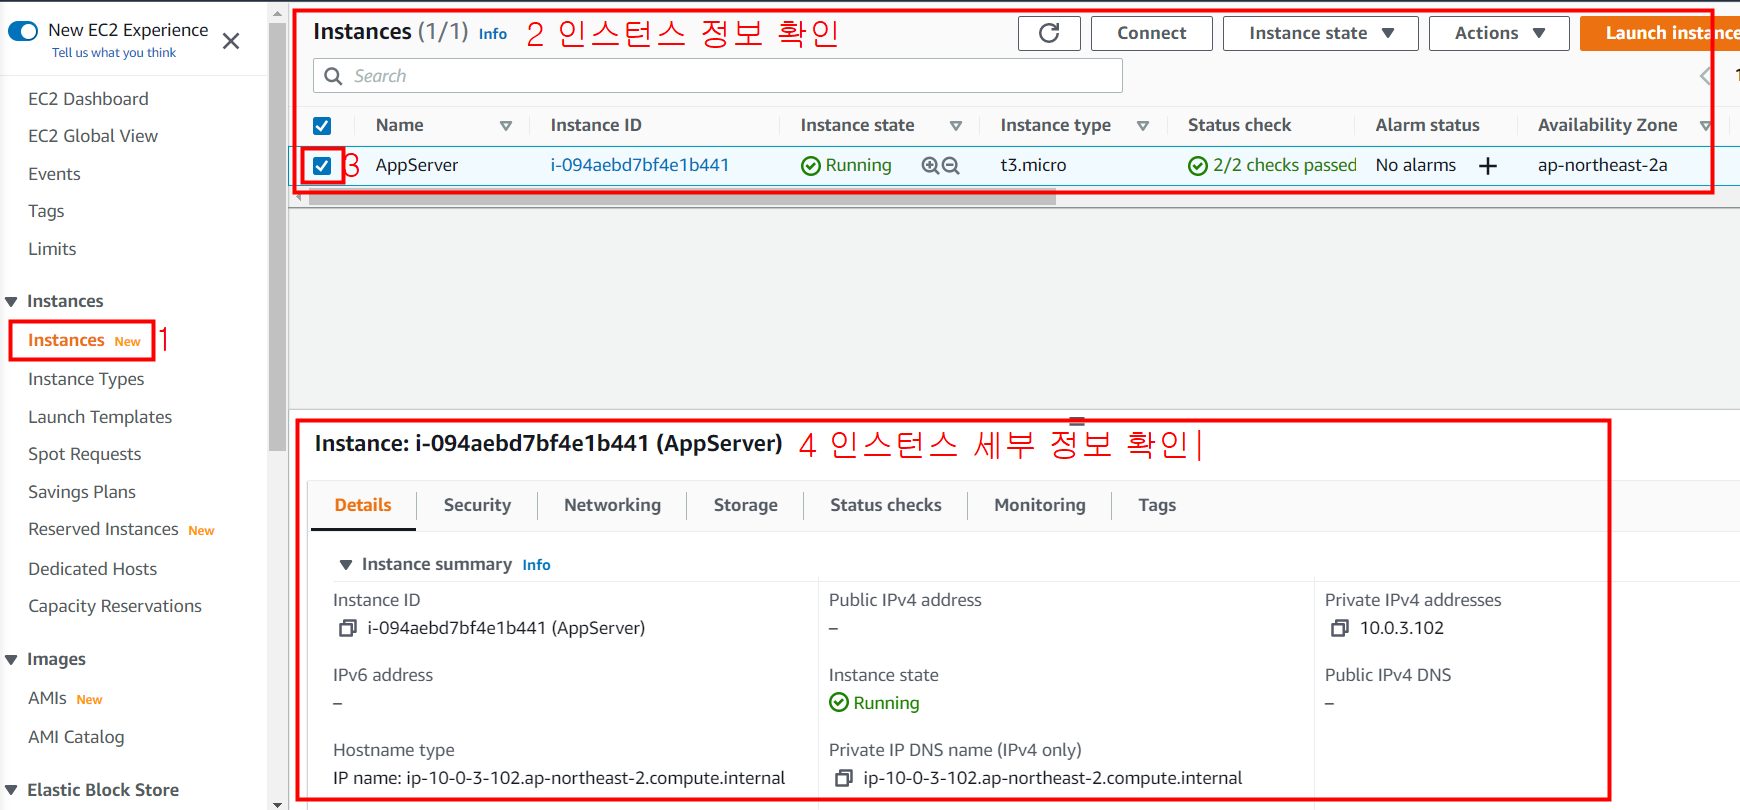This screenshot has width=1740, height=810.
Task: Go to Tags in sidebar
Action: click(46, 211)
